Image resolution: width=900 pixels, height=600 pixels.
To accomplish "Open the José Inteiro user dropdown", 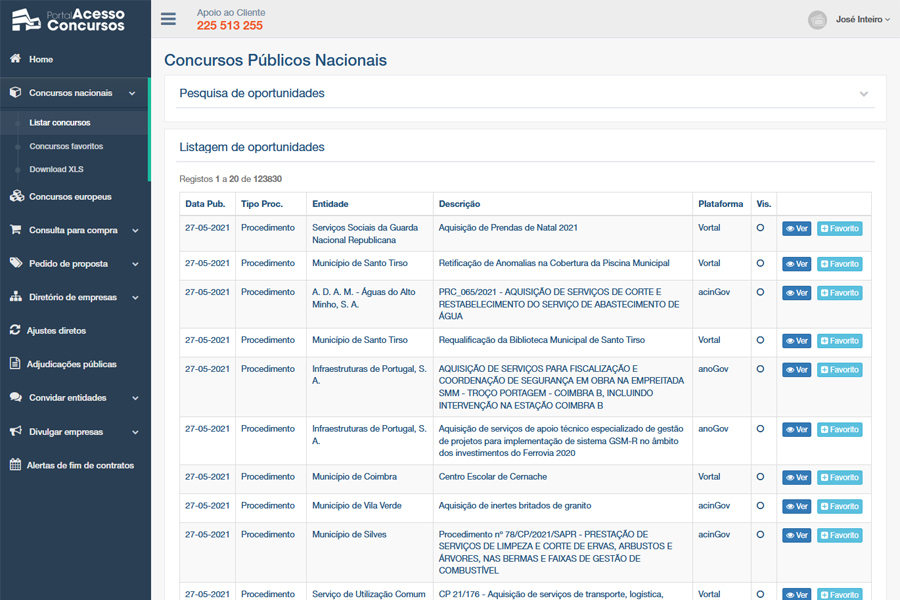I will [x=863, y=20].
